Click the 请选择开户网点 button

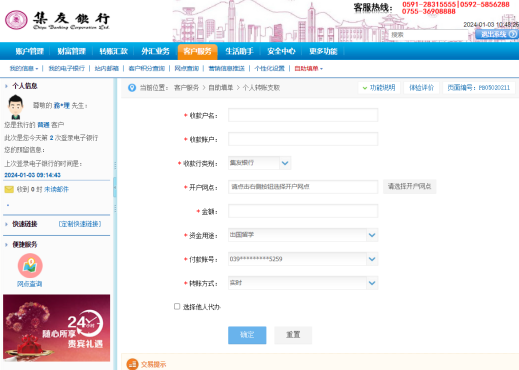(x=409, y=186)
